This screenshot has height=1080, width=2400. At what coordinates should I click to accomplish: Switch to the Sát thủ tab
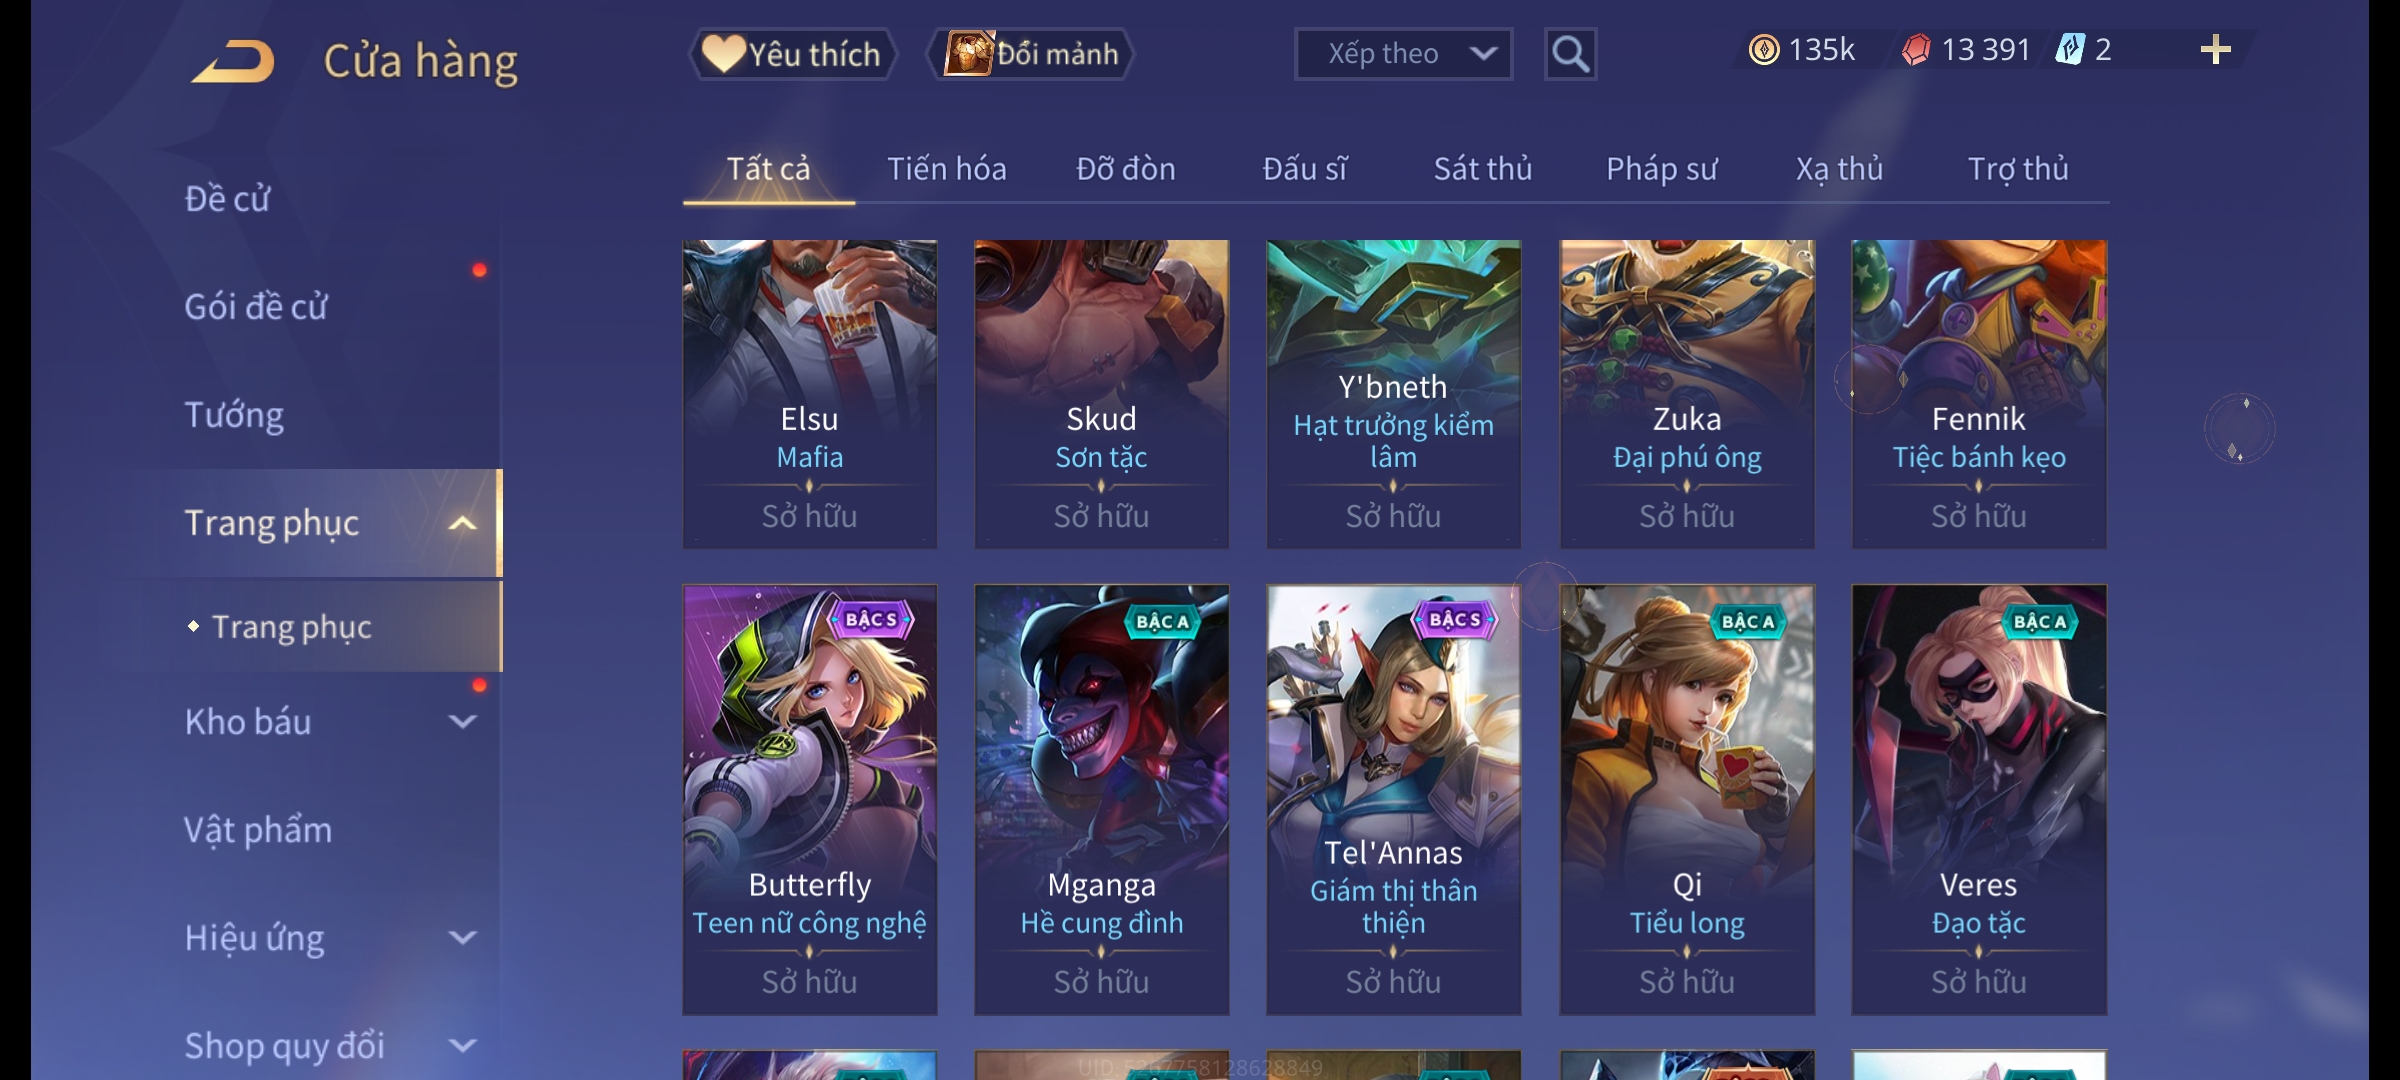pyautogui.click(x=1483, y=168)
